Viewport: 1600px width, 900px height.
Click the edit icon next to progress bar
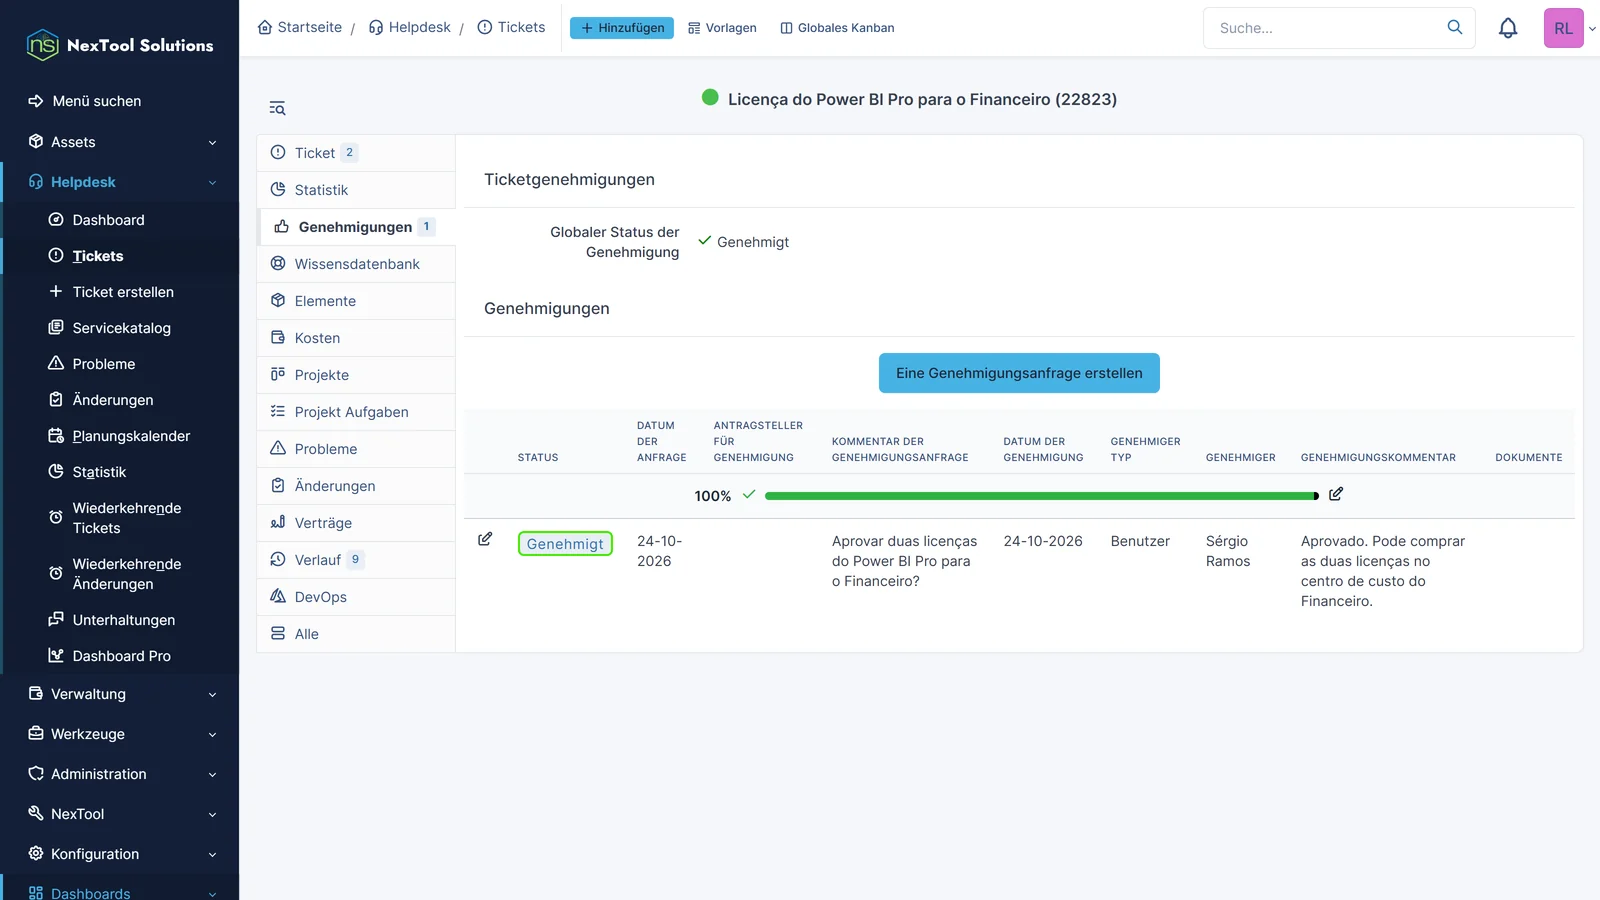(1336, 494)
